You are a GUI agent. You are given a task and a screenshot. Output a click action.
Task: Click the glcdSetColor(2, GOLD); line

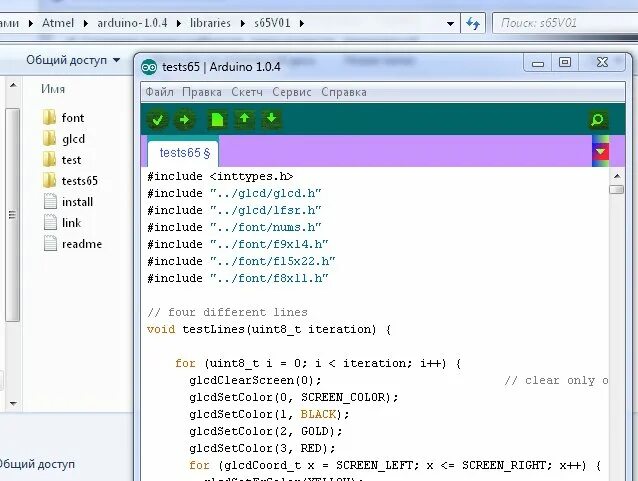(266, 431)
